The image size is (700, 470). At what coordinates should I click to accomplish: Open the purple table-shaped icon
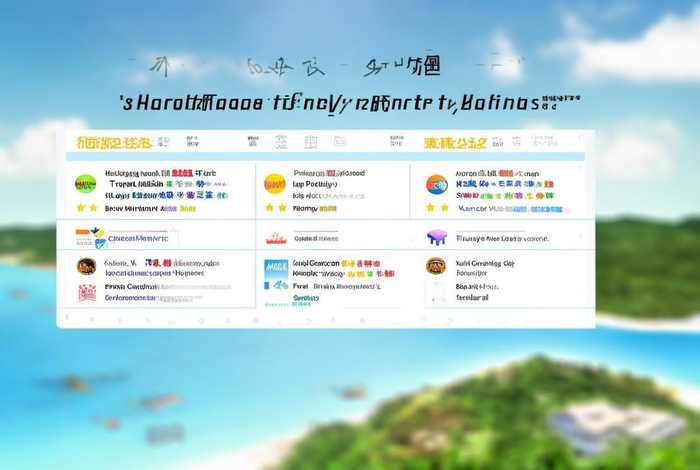pos(437,237)
